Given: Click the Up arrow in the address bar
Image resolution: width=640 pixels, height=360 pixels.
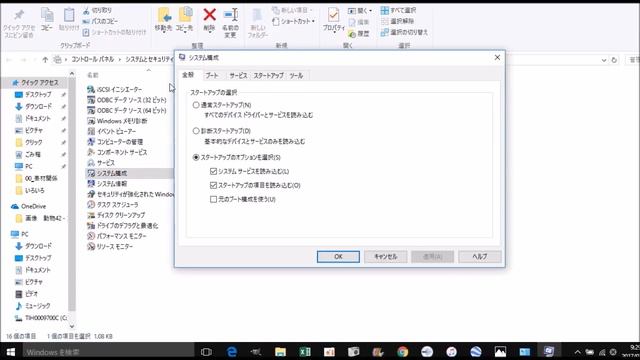Looking at the screenshot, I should [45, 60].
